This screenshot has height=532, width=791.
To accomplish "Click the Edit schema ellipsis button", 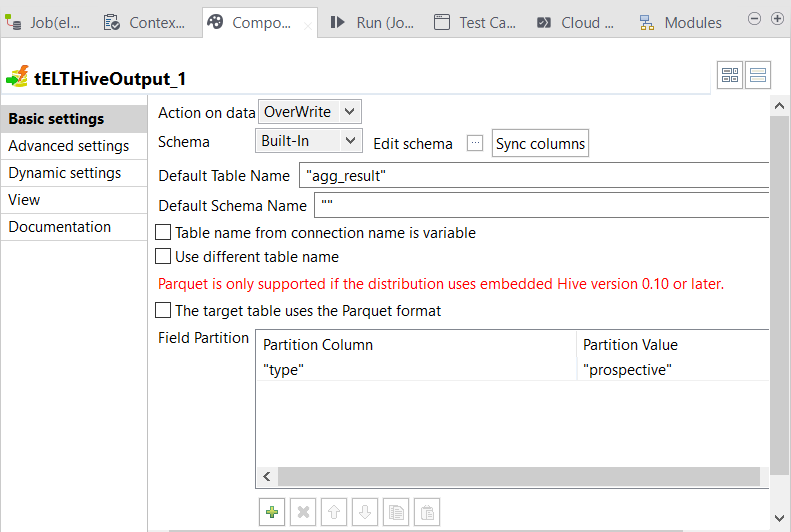I will 475,143.
